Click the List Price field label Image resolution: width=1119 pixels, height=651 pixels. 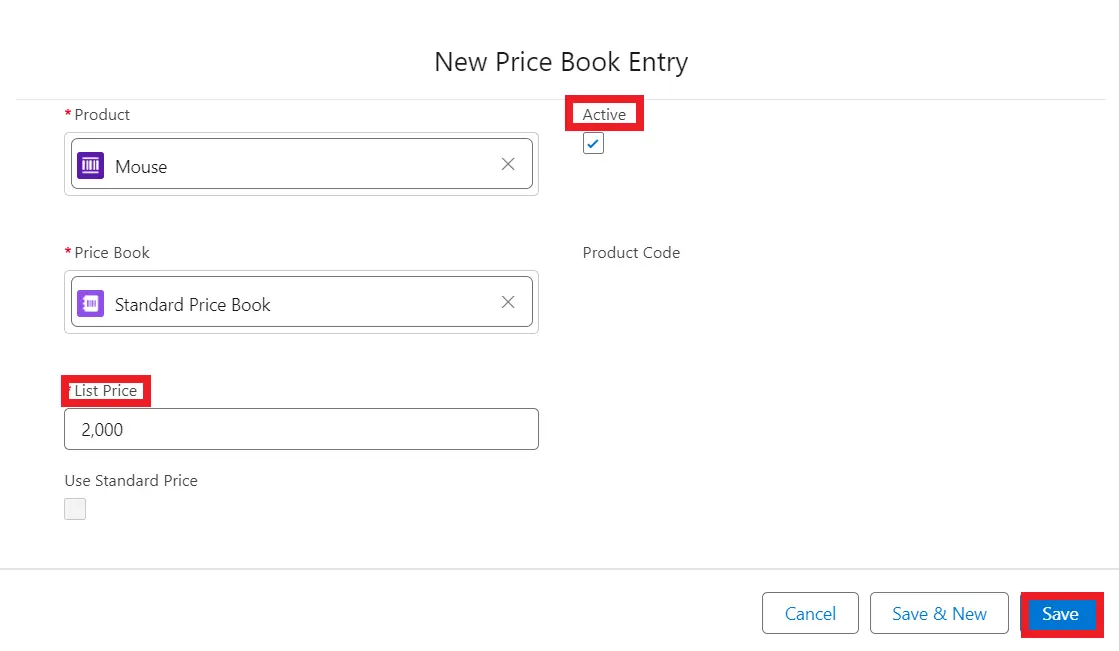[x=105, y=391]
